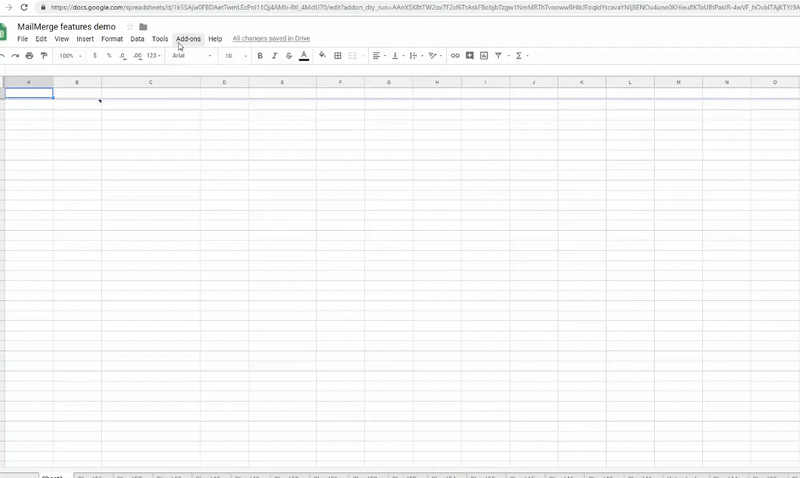Select column A header

29,82
